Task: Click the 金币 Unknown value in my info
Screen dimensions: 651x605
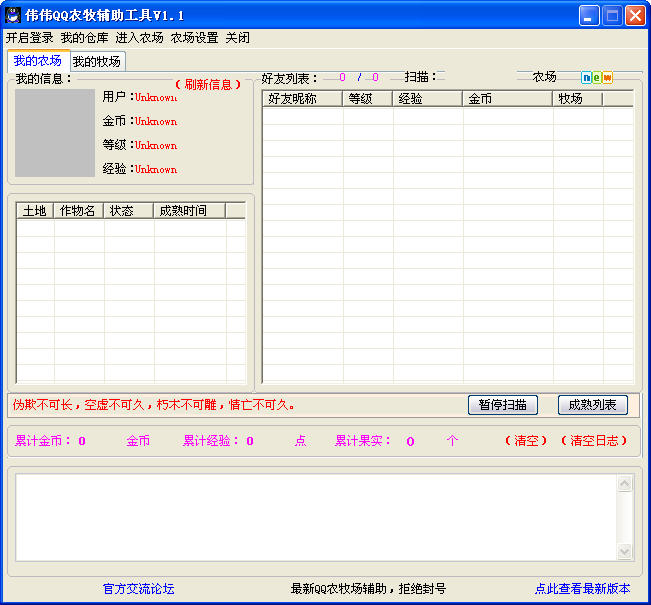Action: click(156, 121)
